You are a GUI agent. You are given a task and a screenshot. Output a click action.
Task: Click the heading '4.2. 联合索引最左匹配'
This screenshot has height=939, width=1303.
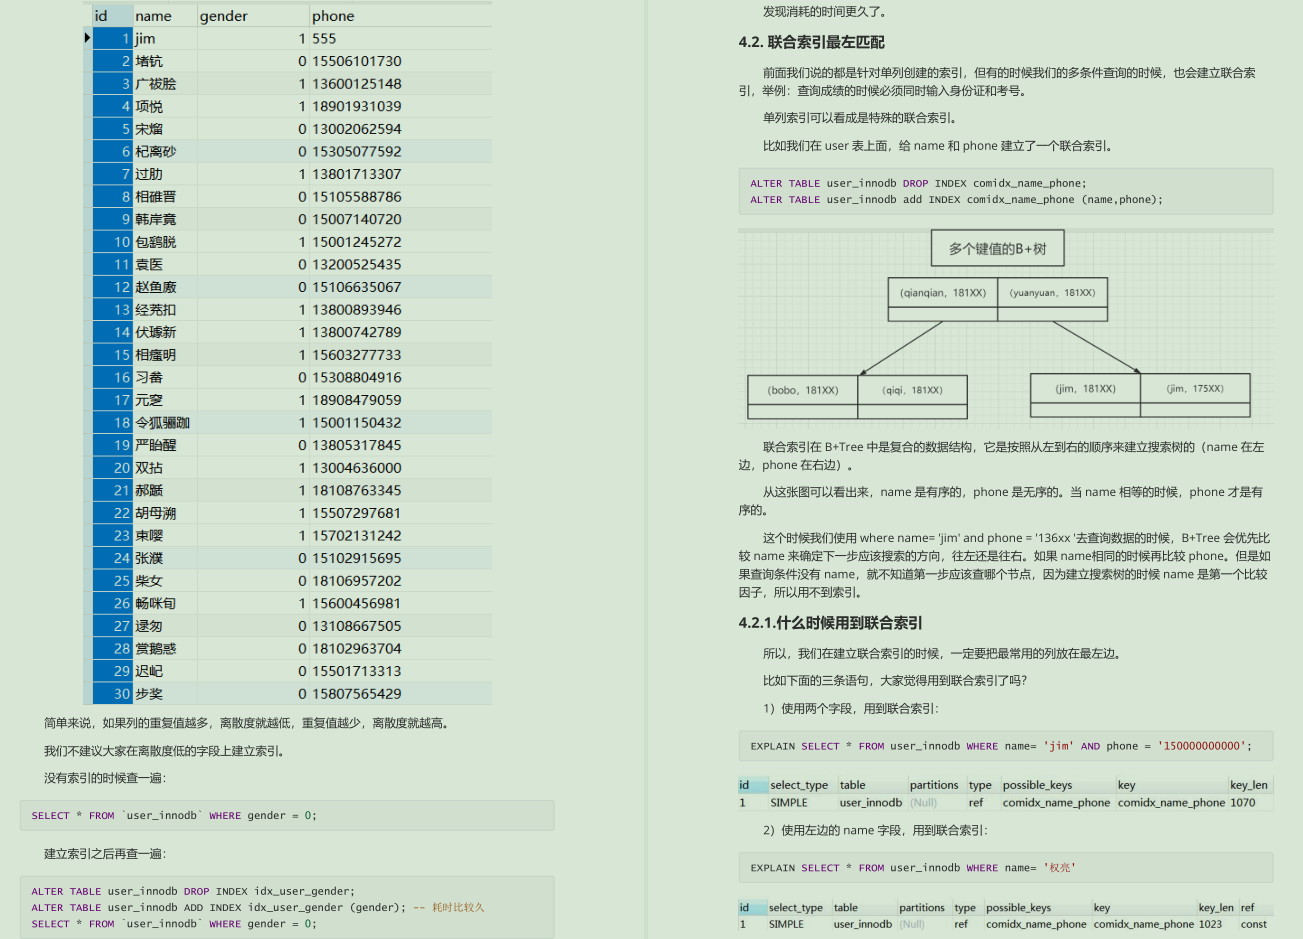(x=812, y=42)
